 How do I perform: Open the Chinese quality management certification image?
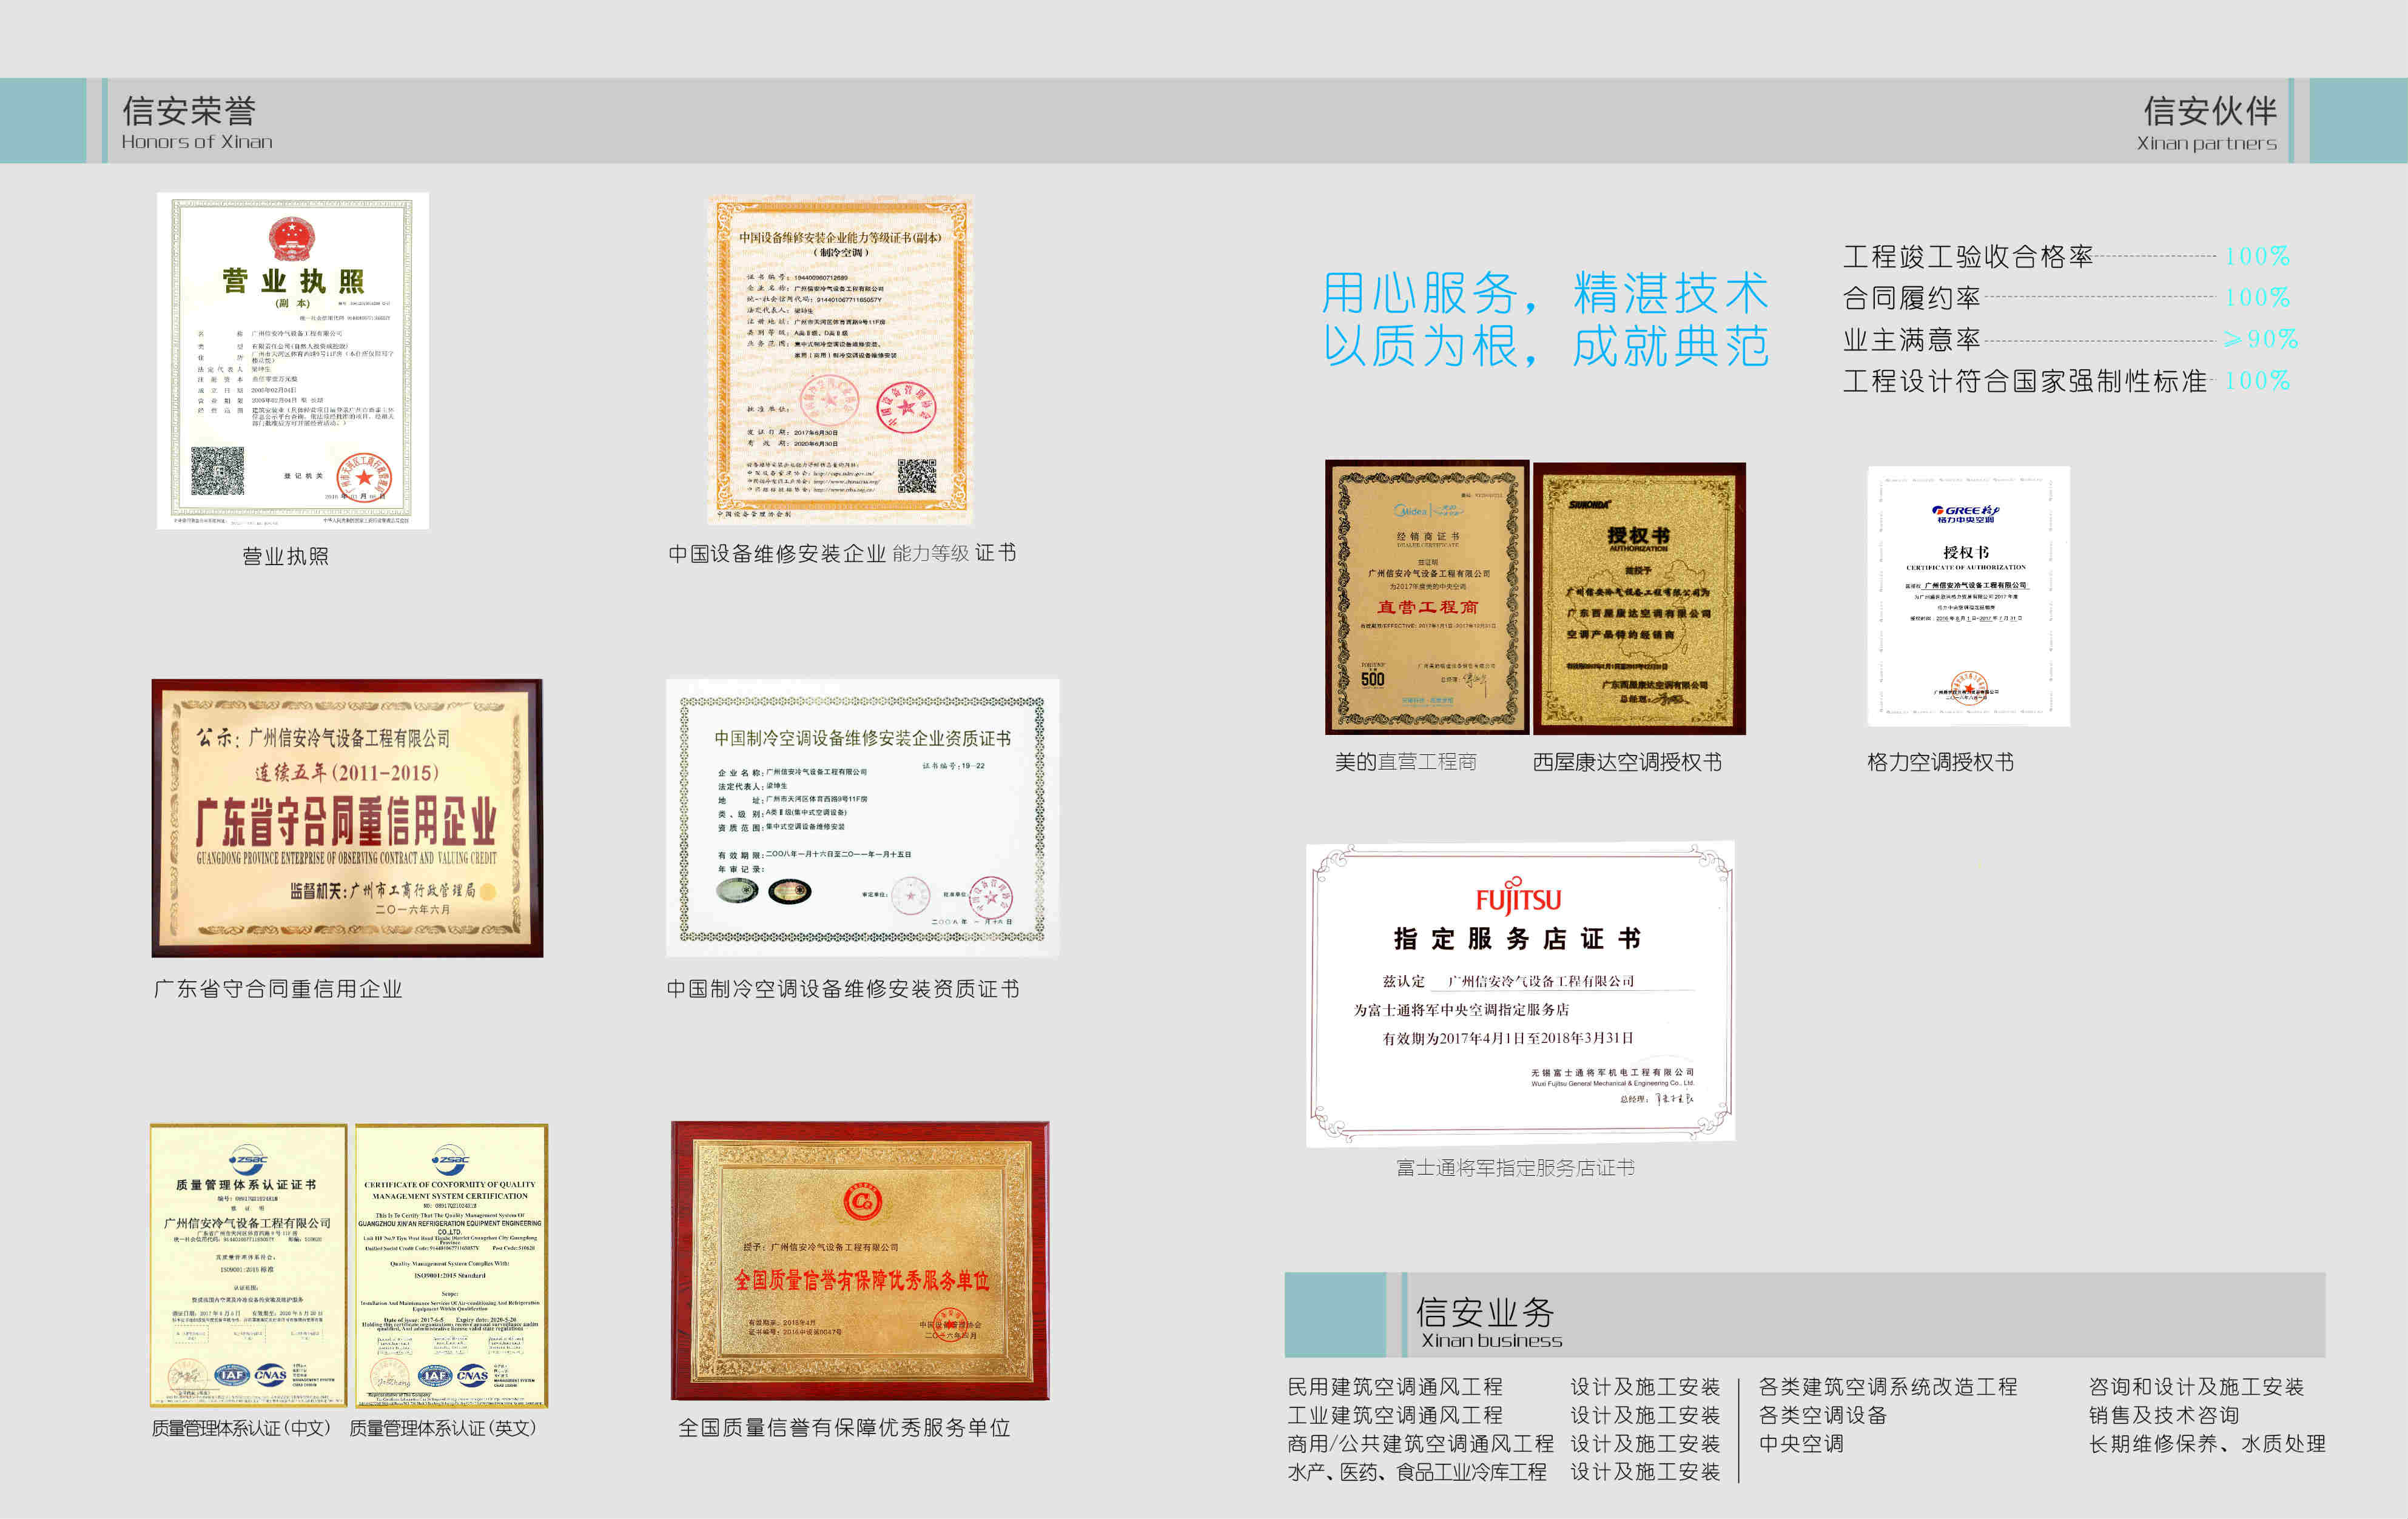pyautogui.click(x=248, y=1265)
